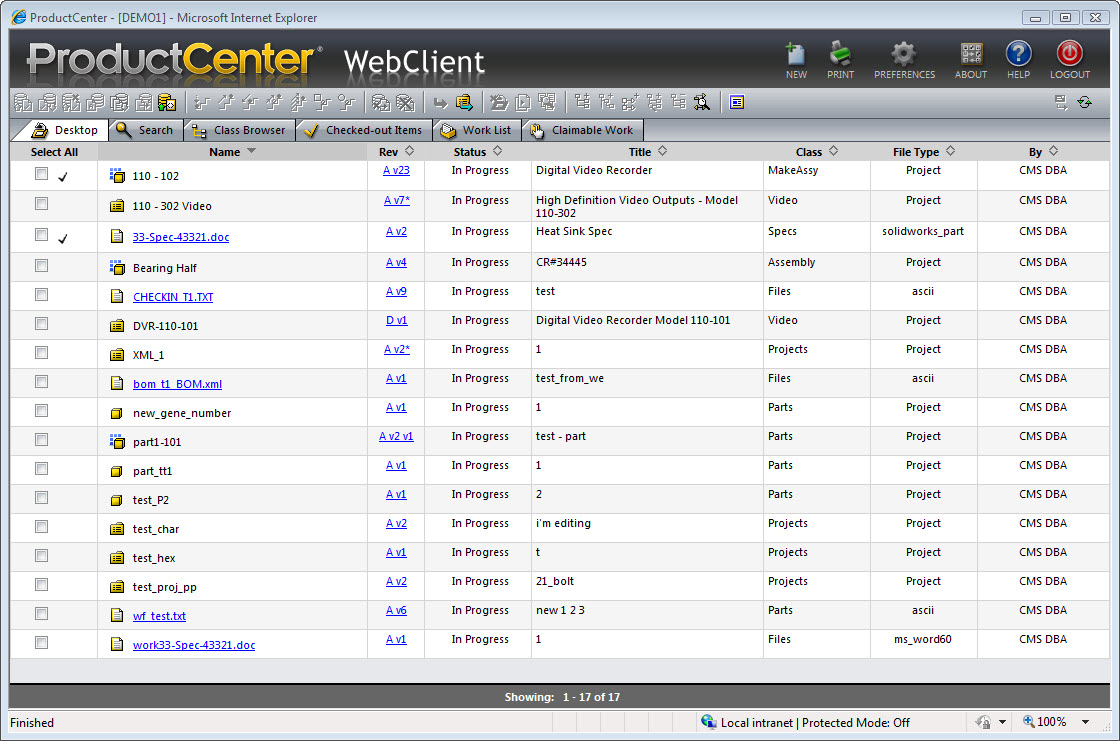This screenshot has height=741, width=1120.
Task: Click the Local intranet globe icon
Action: 708,722
